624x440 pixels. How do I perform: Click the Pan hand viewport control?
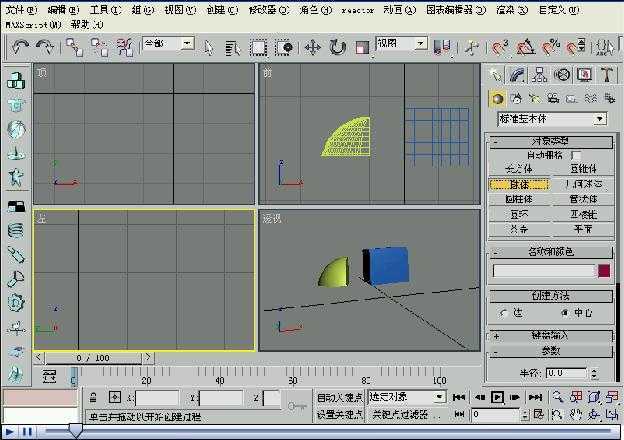[575, 415]
